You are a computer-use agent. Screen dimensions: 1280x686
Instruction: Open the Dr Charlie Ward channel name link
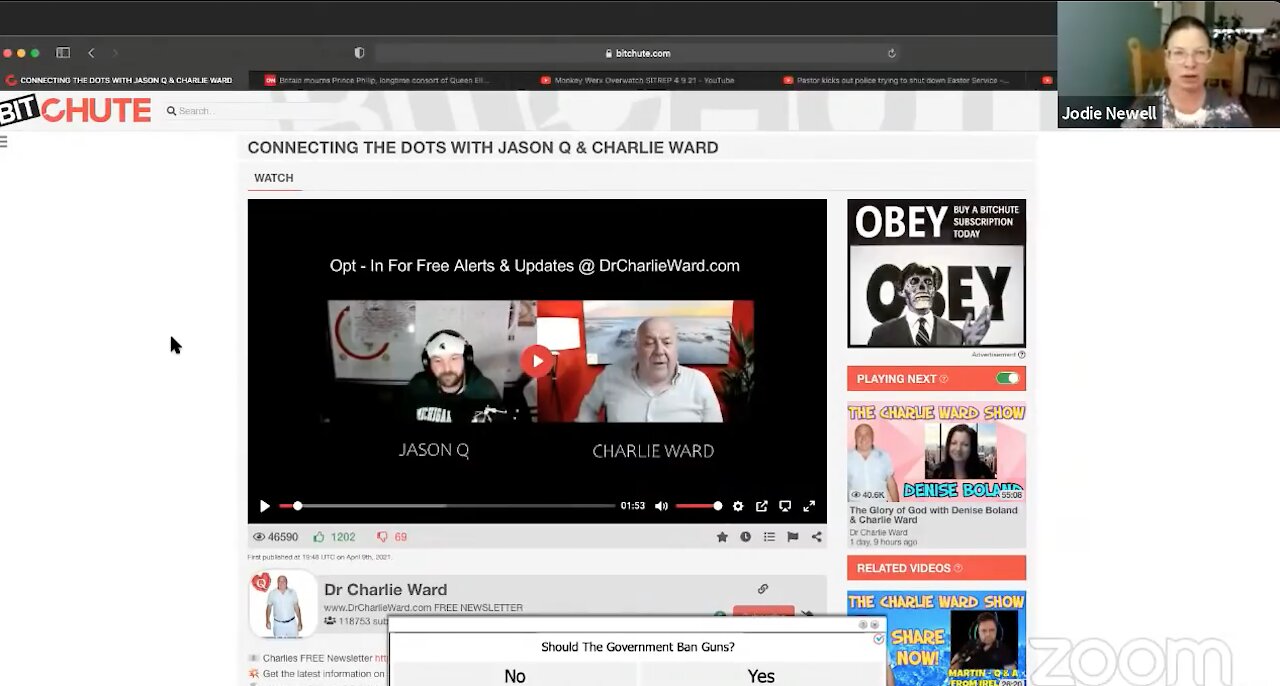pyautogui.click(x=385, y=590)
